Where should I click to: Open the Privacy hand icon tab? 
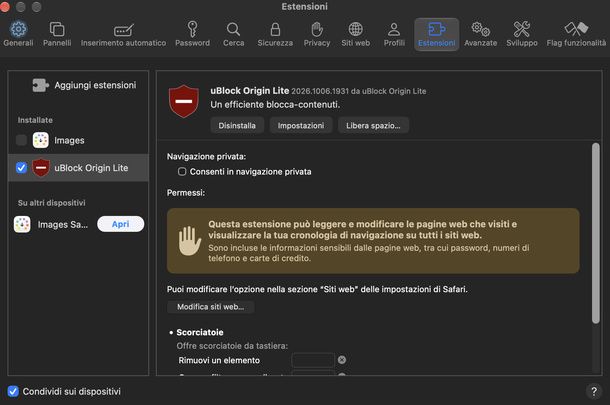click(x=317, y=34)
